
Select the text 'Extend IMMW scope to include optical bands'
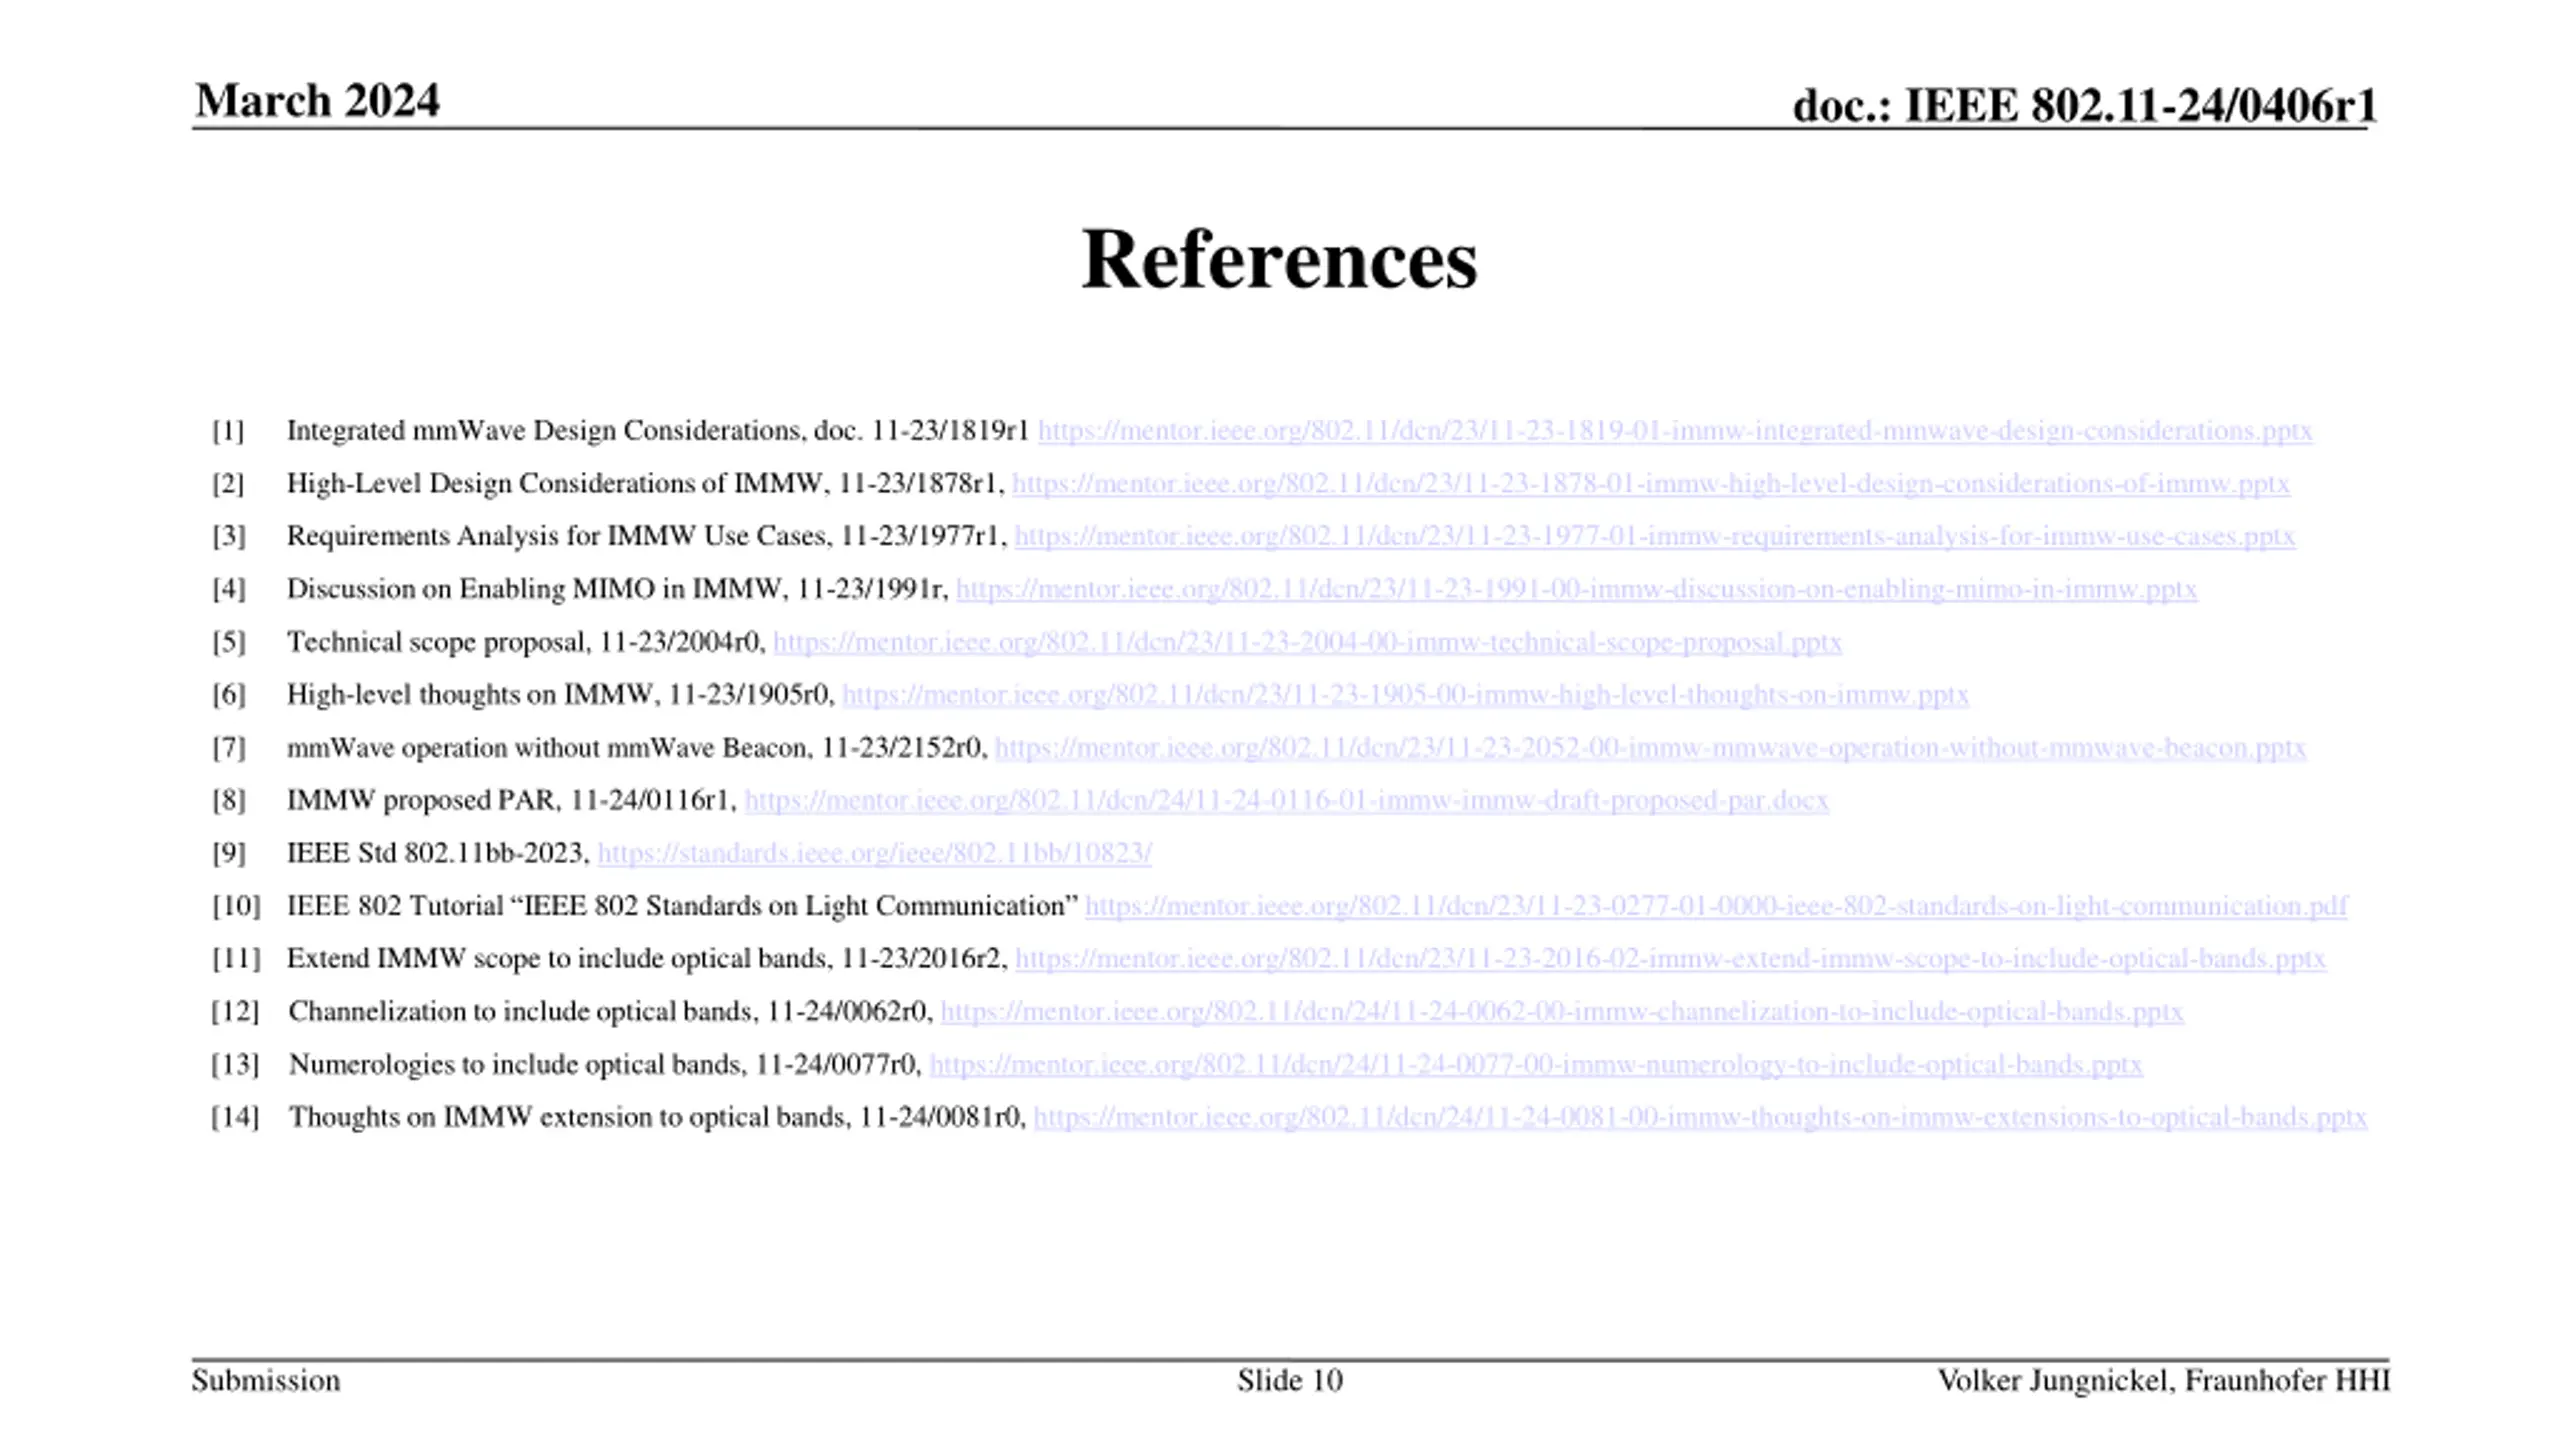[559, 959]
